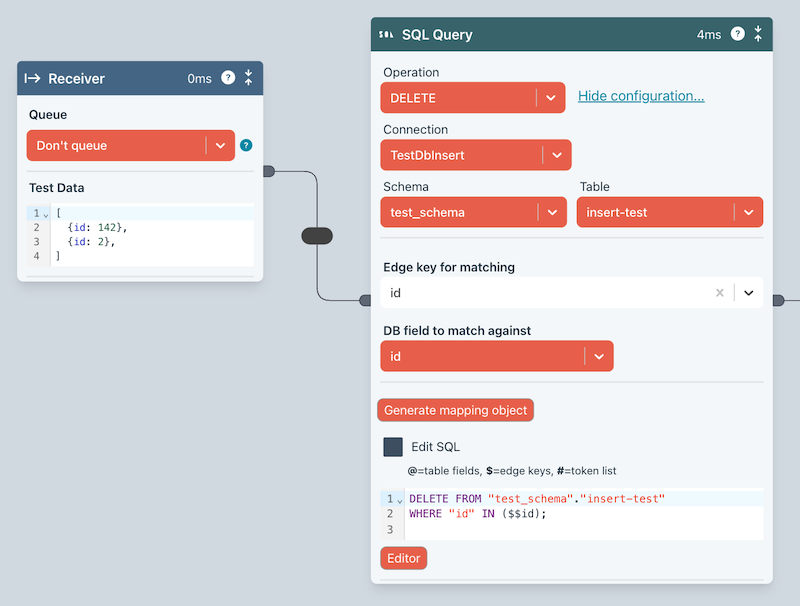Open the SQL Editor button
Viewport: 800px width, 606px height.
[x=403, y=558]
